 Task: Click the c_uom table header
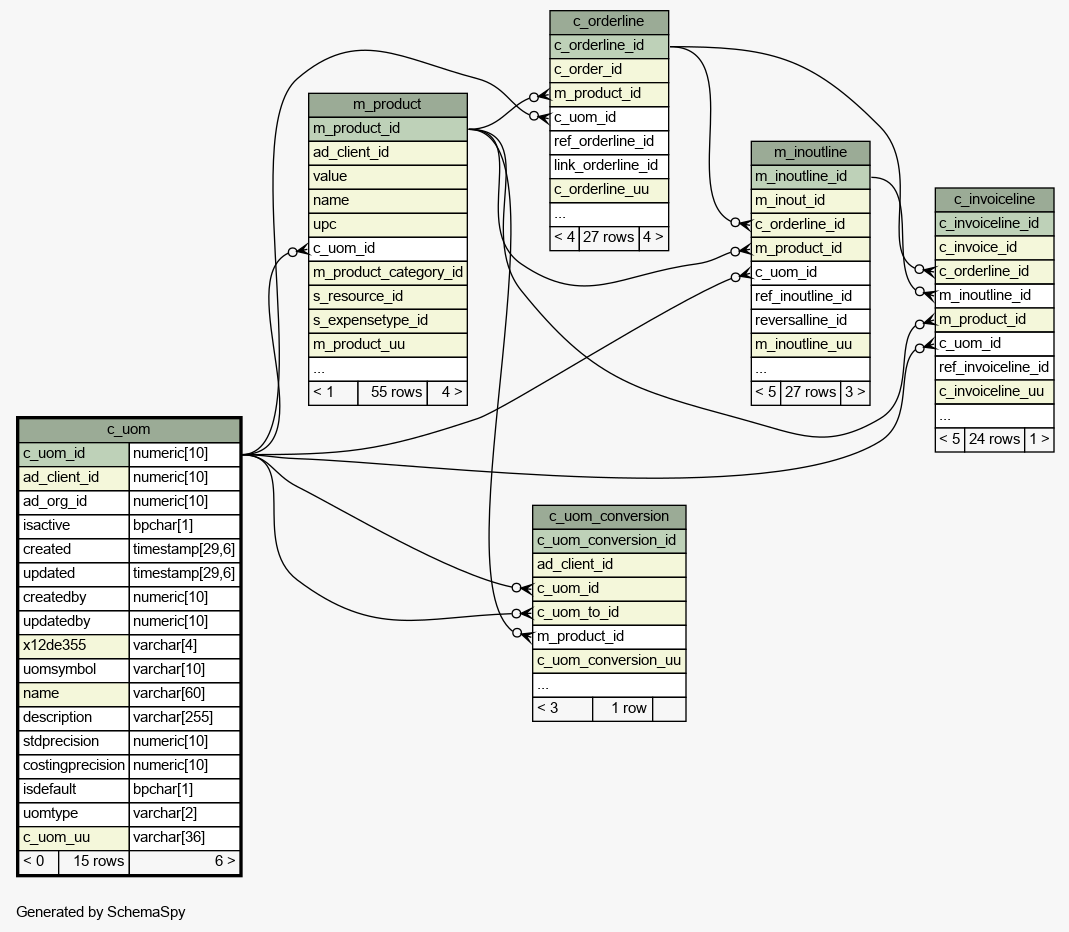point(129,430)
